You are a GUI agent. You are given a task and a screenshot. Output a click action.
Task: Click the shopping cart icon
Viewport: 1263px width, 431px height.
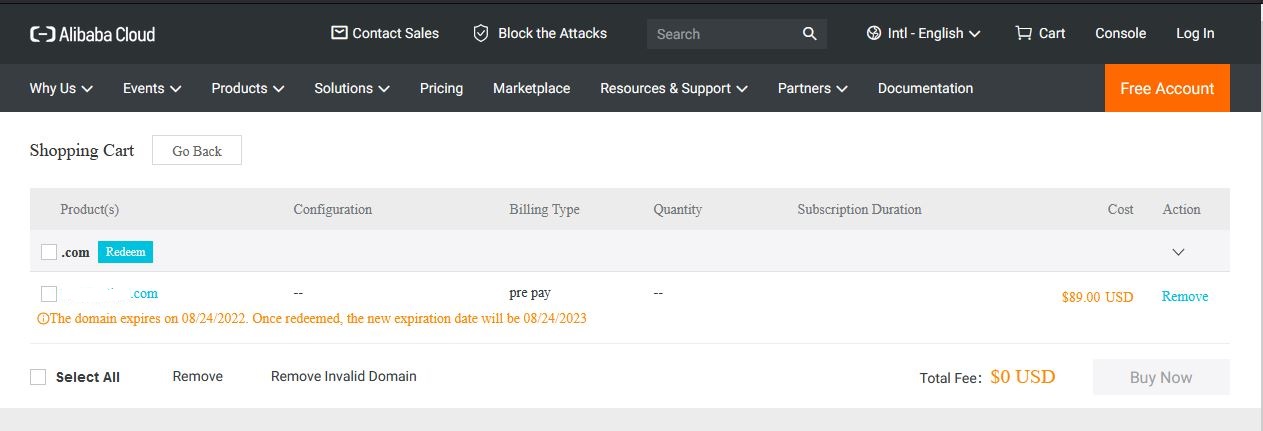click(1023, 33)
